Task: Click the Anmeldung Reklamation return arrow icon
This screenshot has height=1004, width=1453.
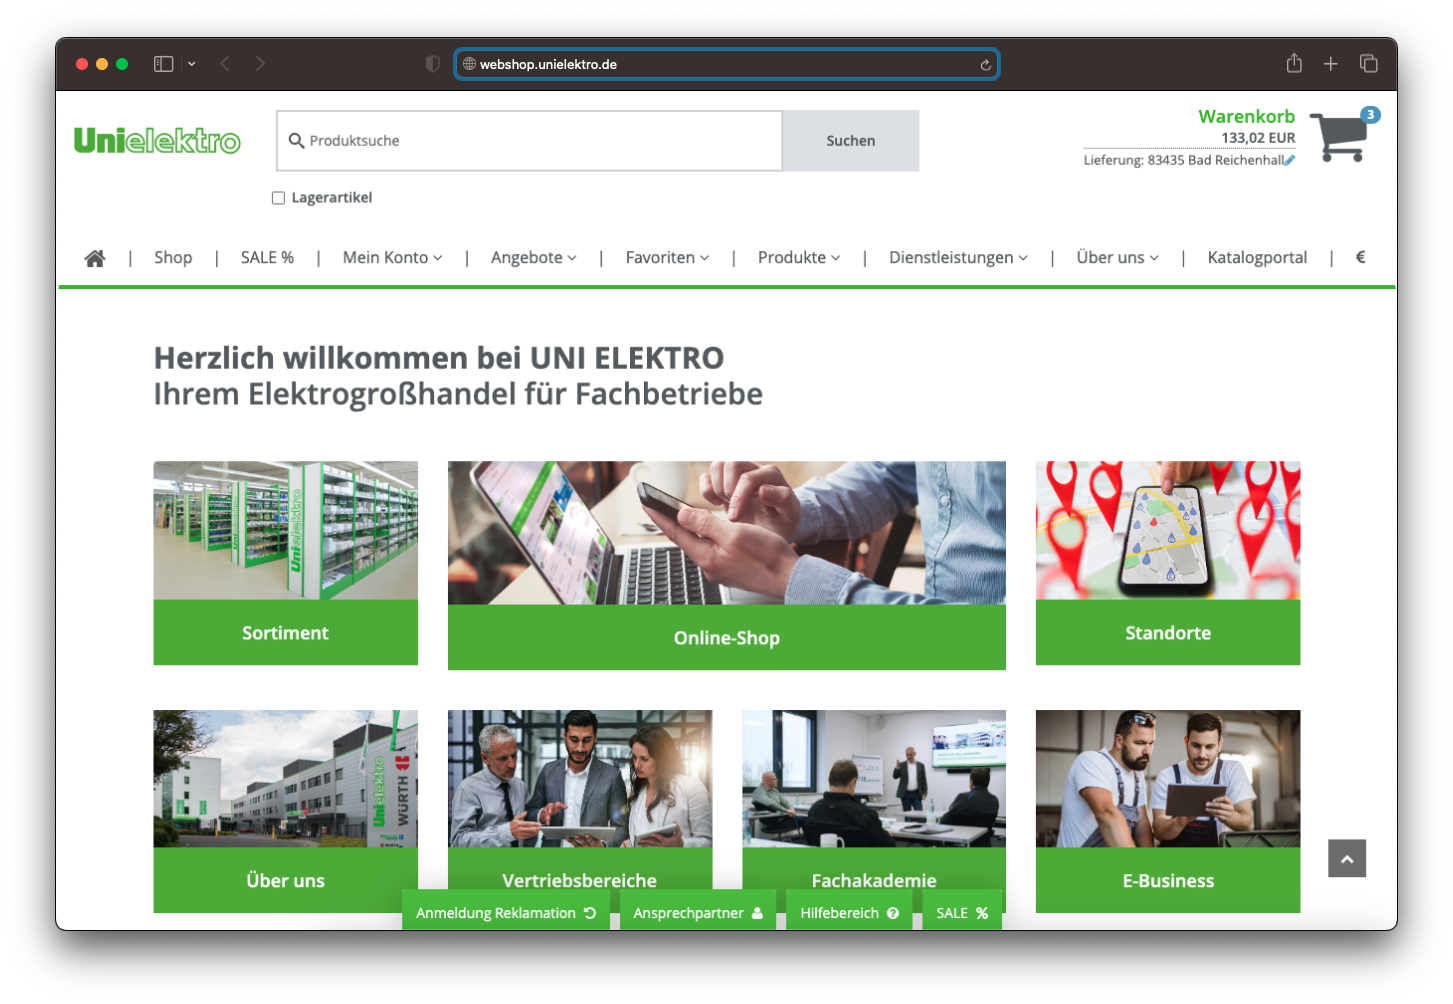Action: (x=588, y=912)
